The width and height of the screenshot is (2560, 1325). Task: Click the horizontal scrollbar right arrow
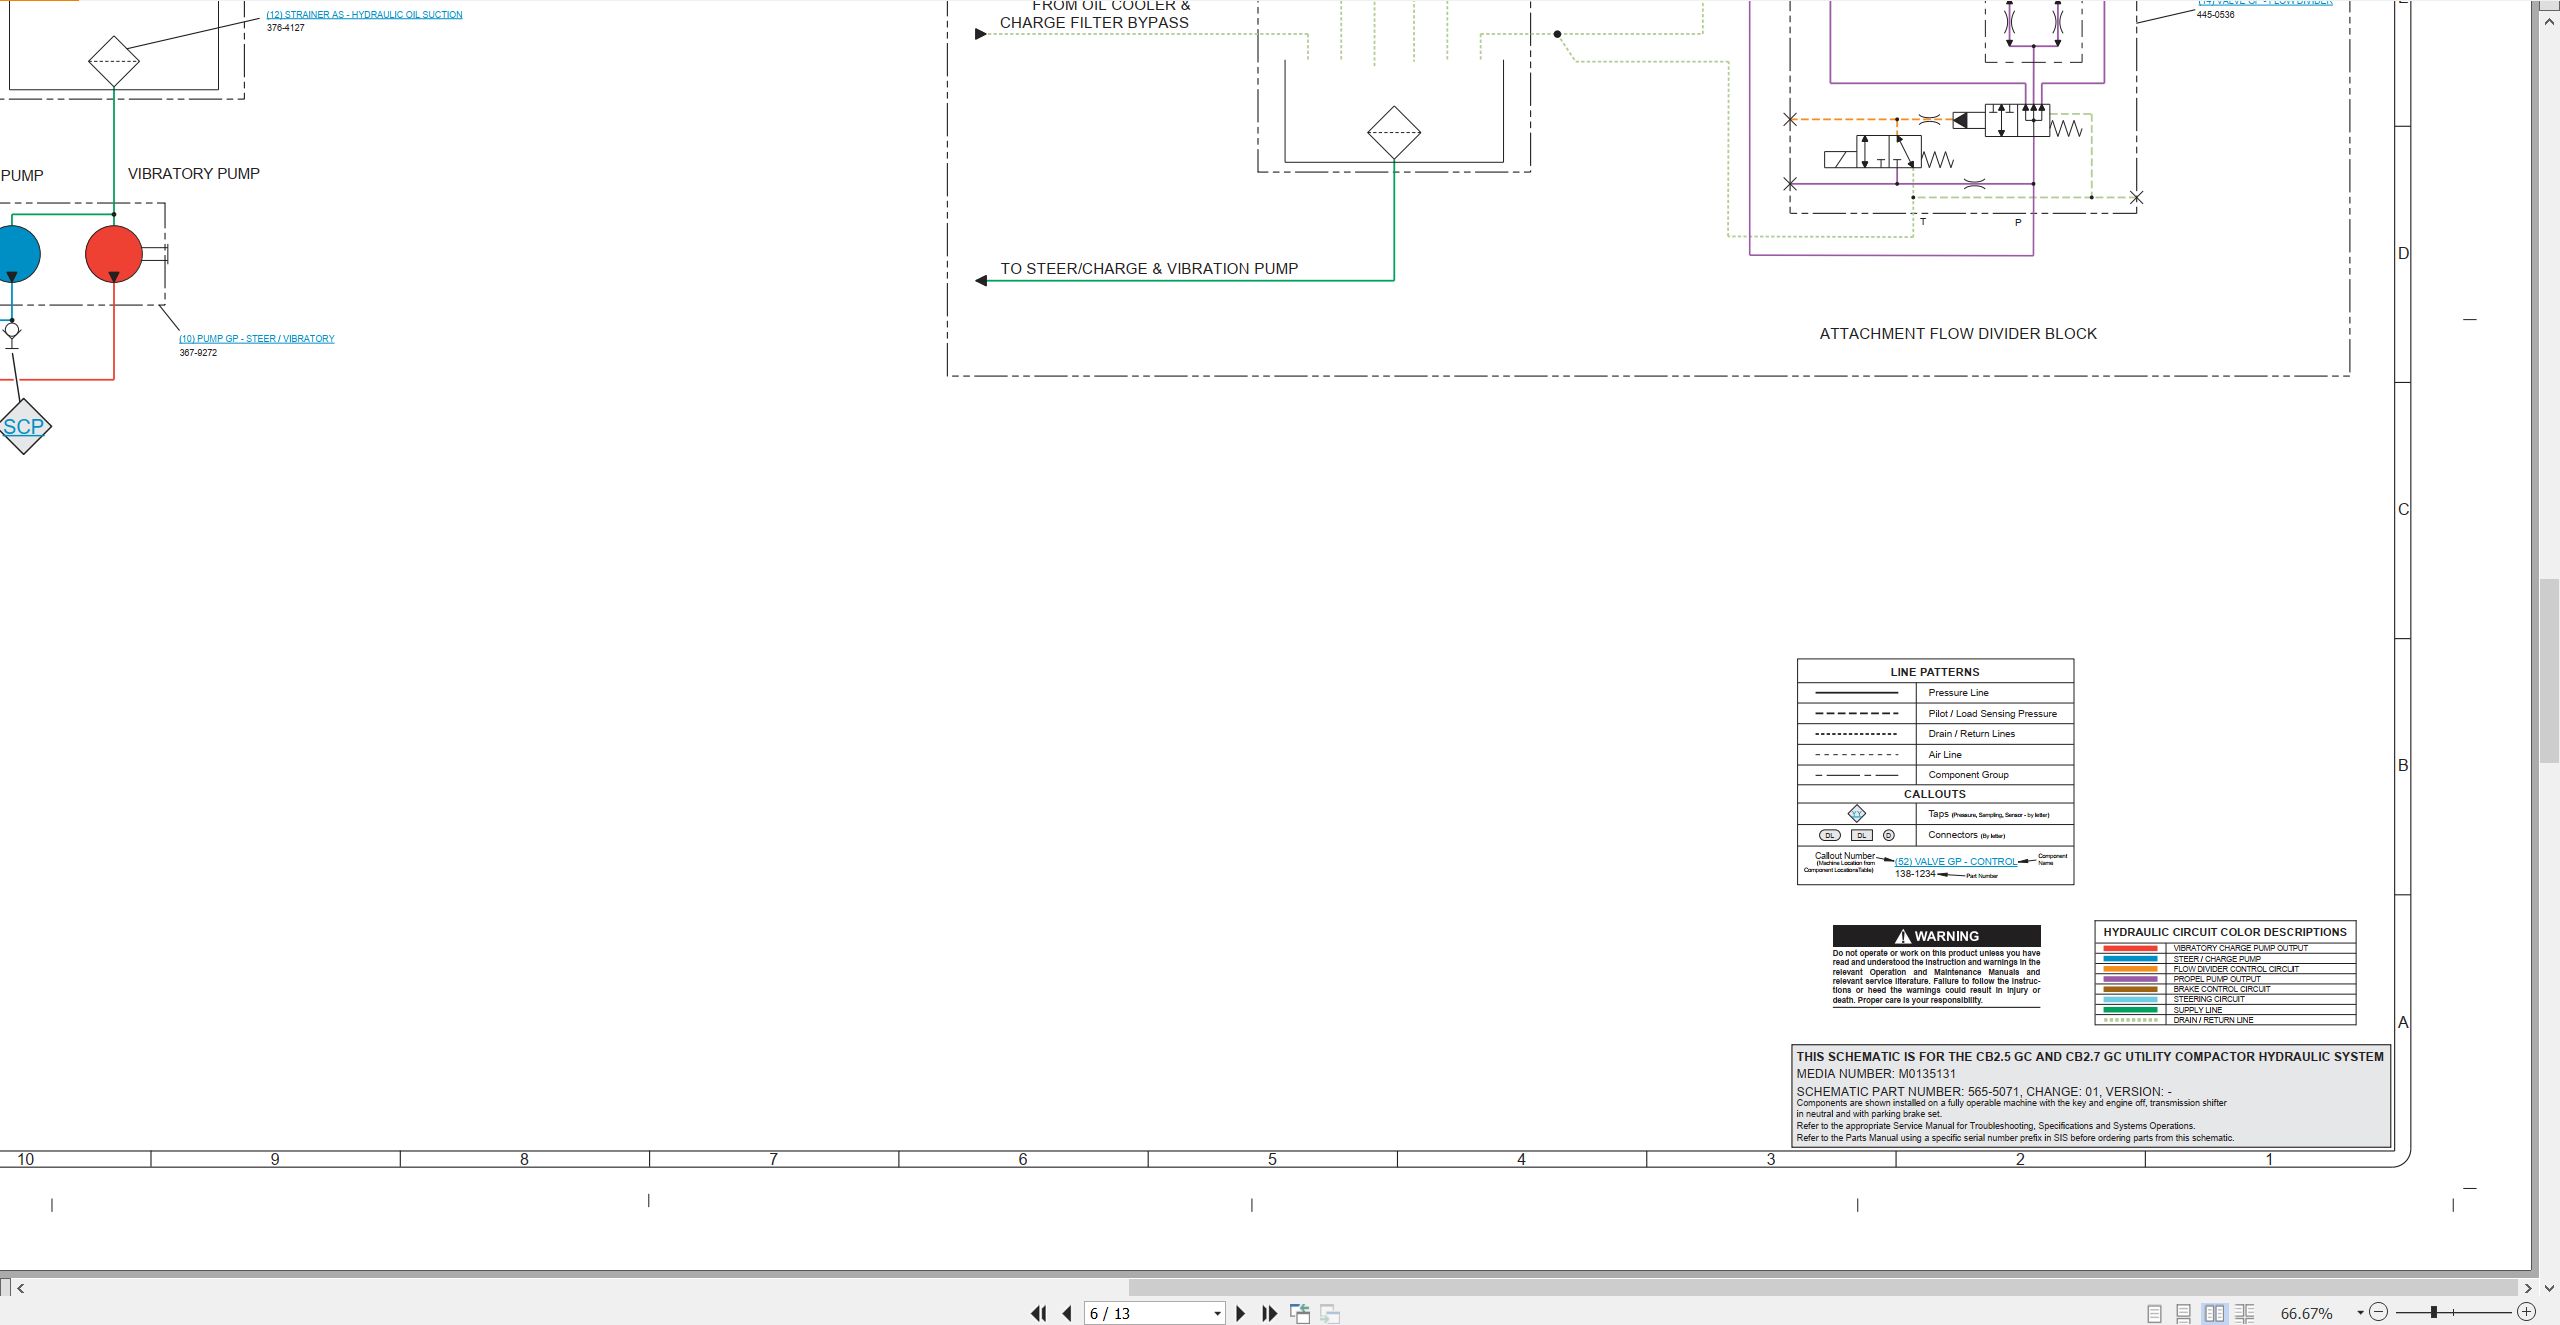point(2527,1288)
